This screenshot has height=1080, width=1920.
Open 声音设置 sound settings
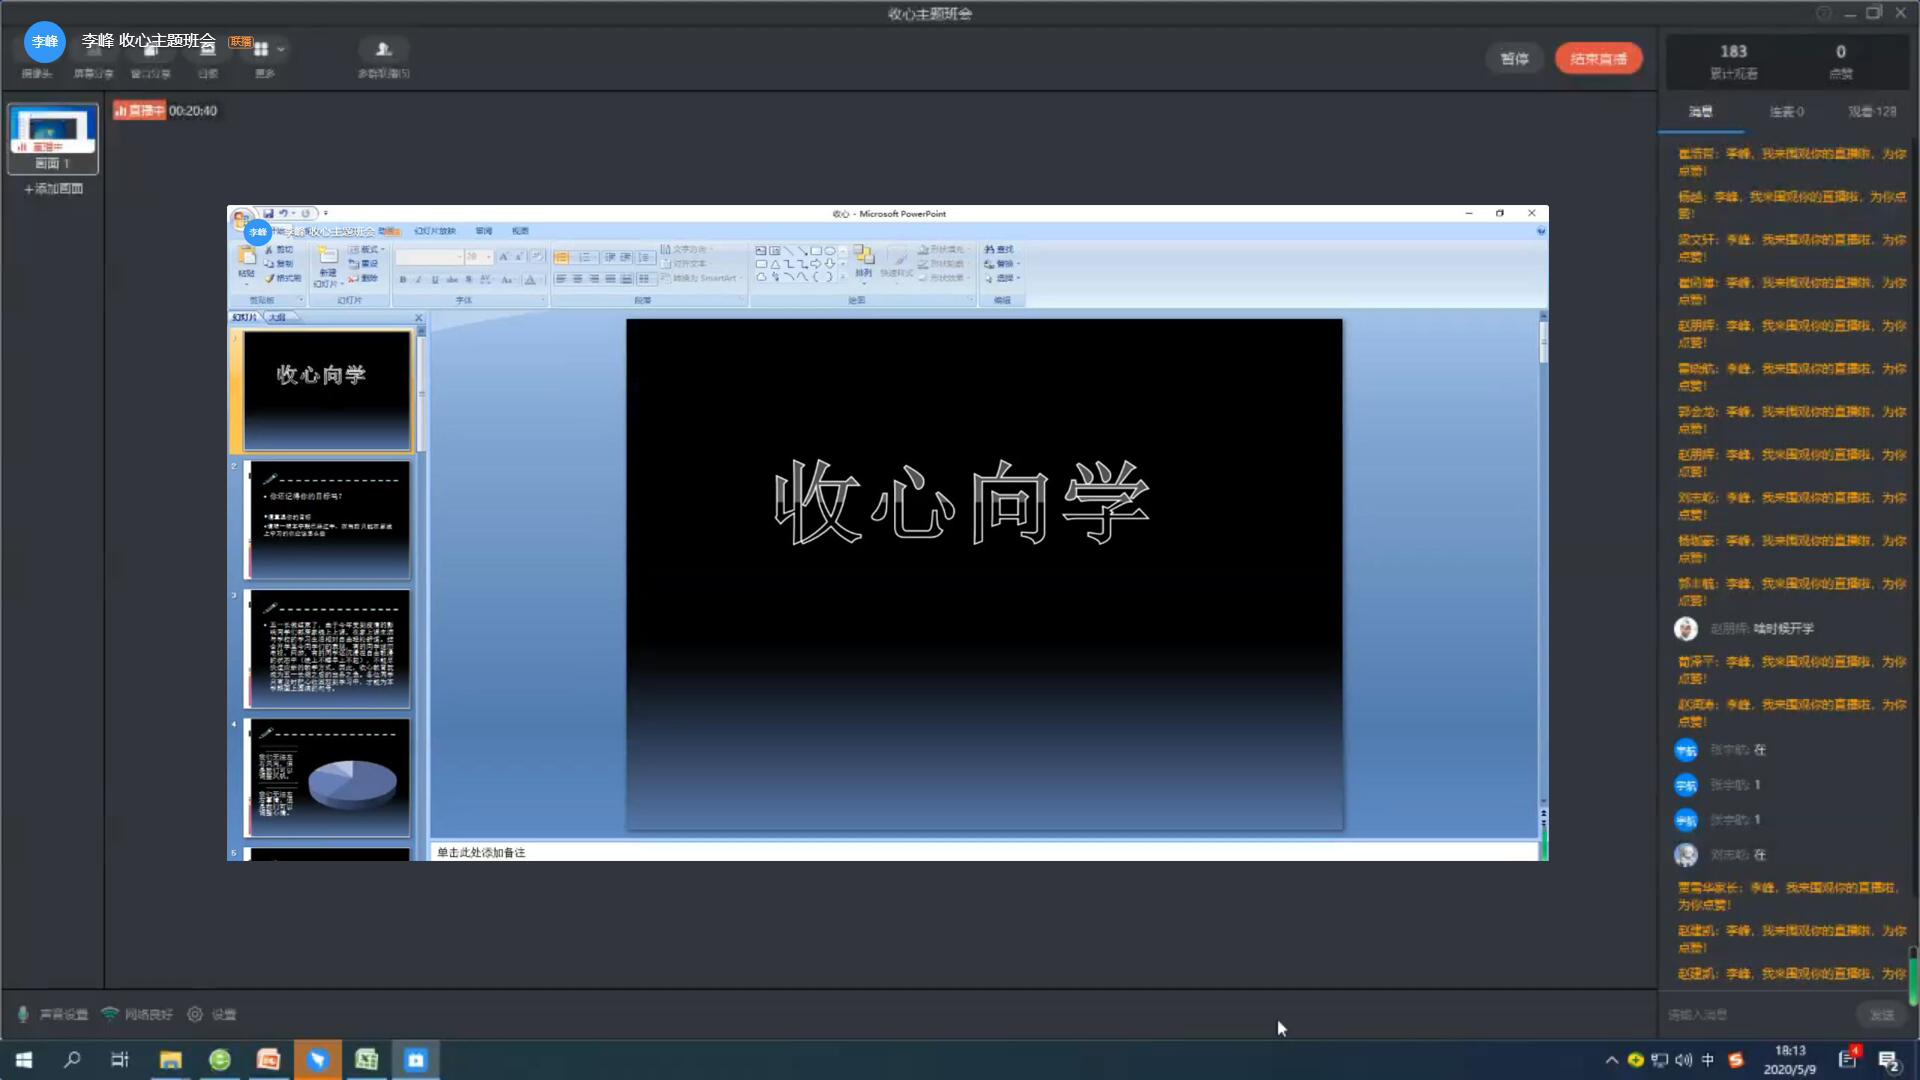coord(53,1015)
